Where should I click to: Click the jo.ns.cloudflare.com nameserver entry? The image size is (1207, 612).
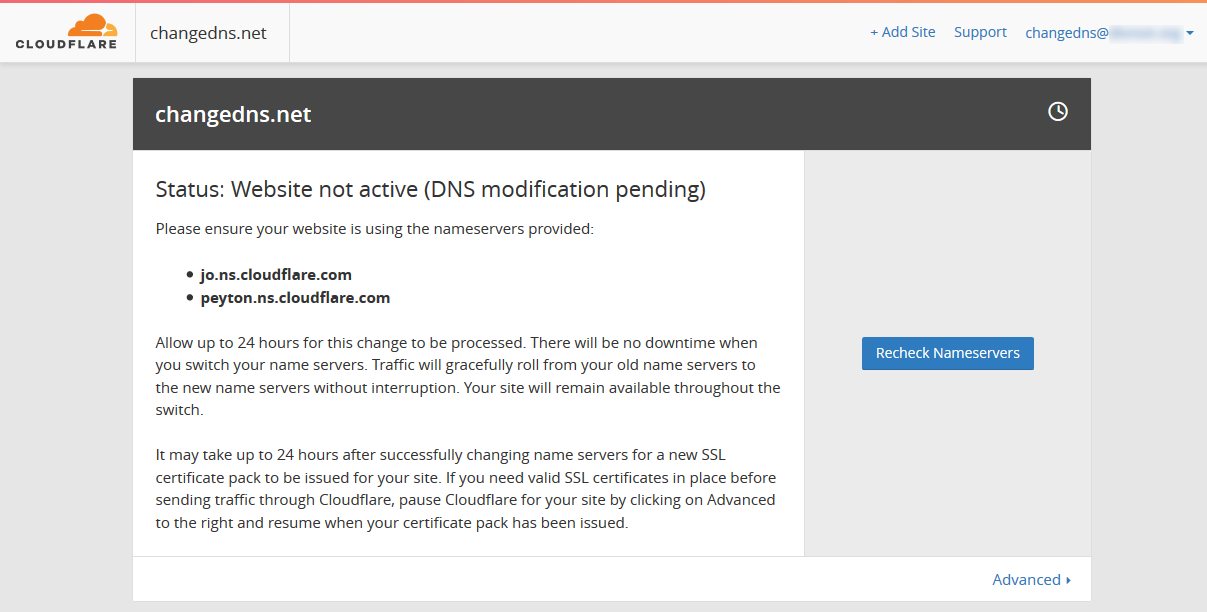point(276,274)
